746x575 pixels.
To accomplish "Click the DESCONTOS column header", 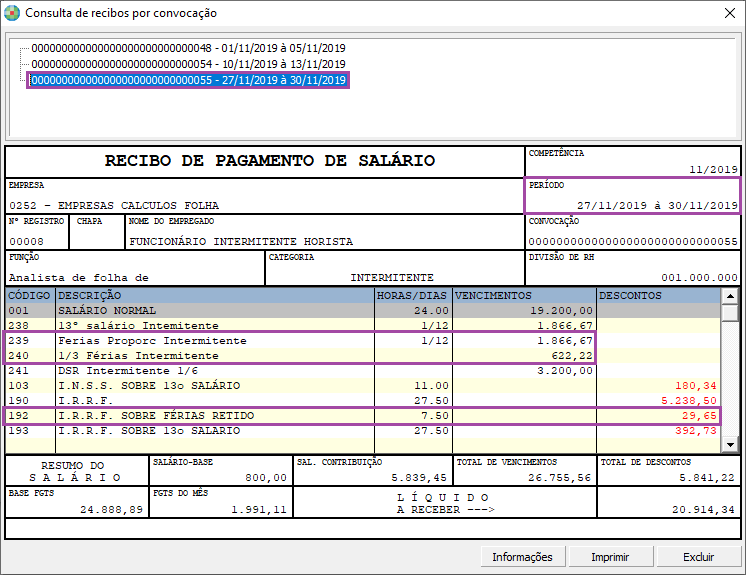I will 659,295.
